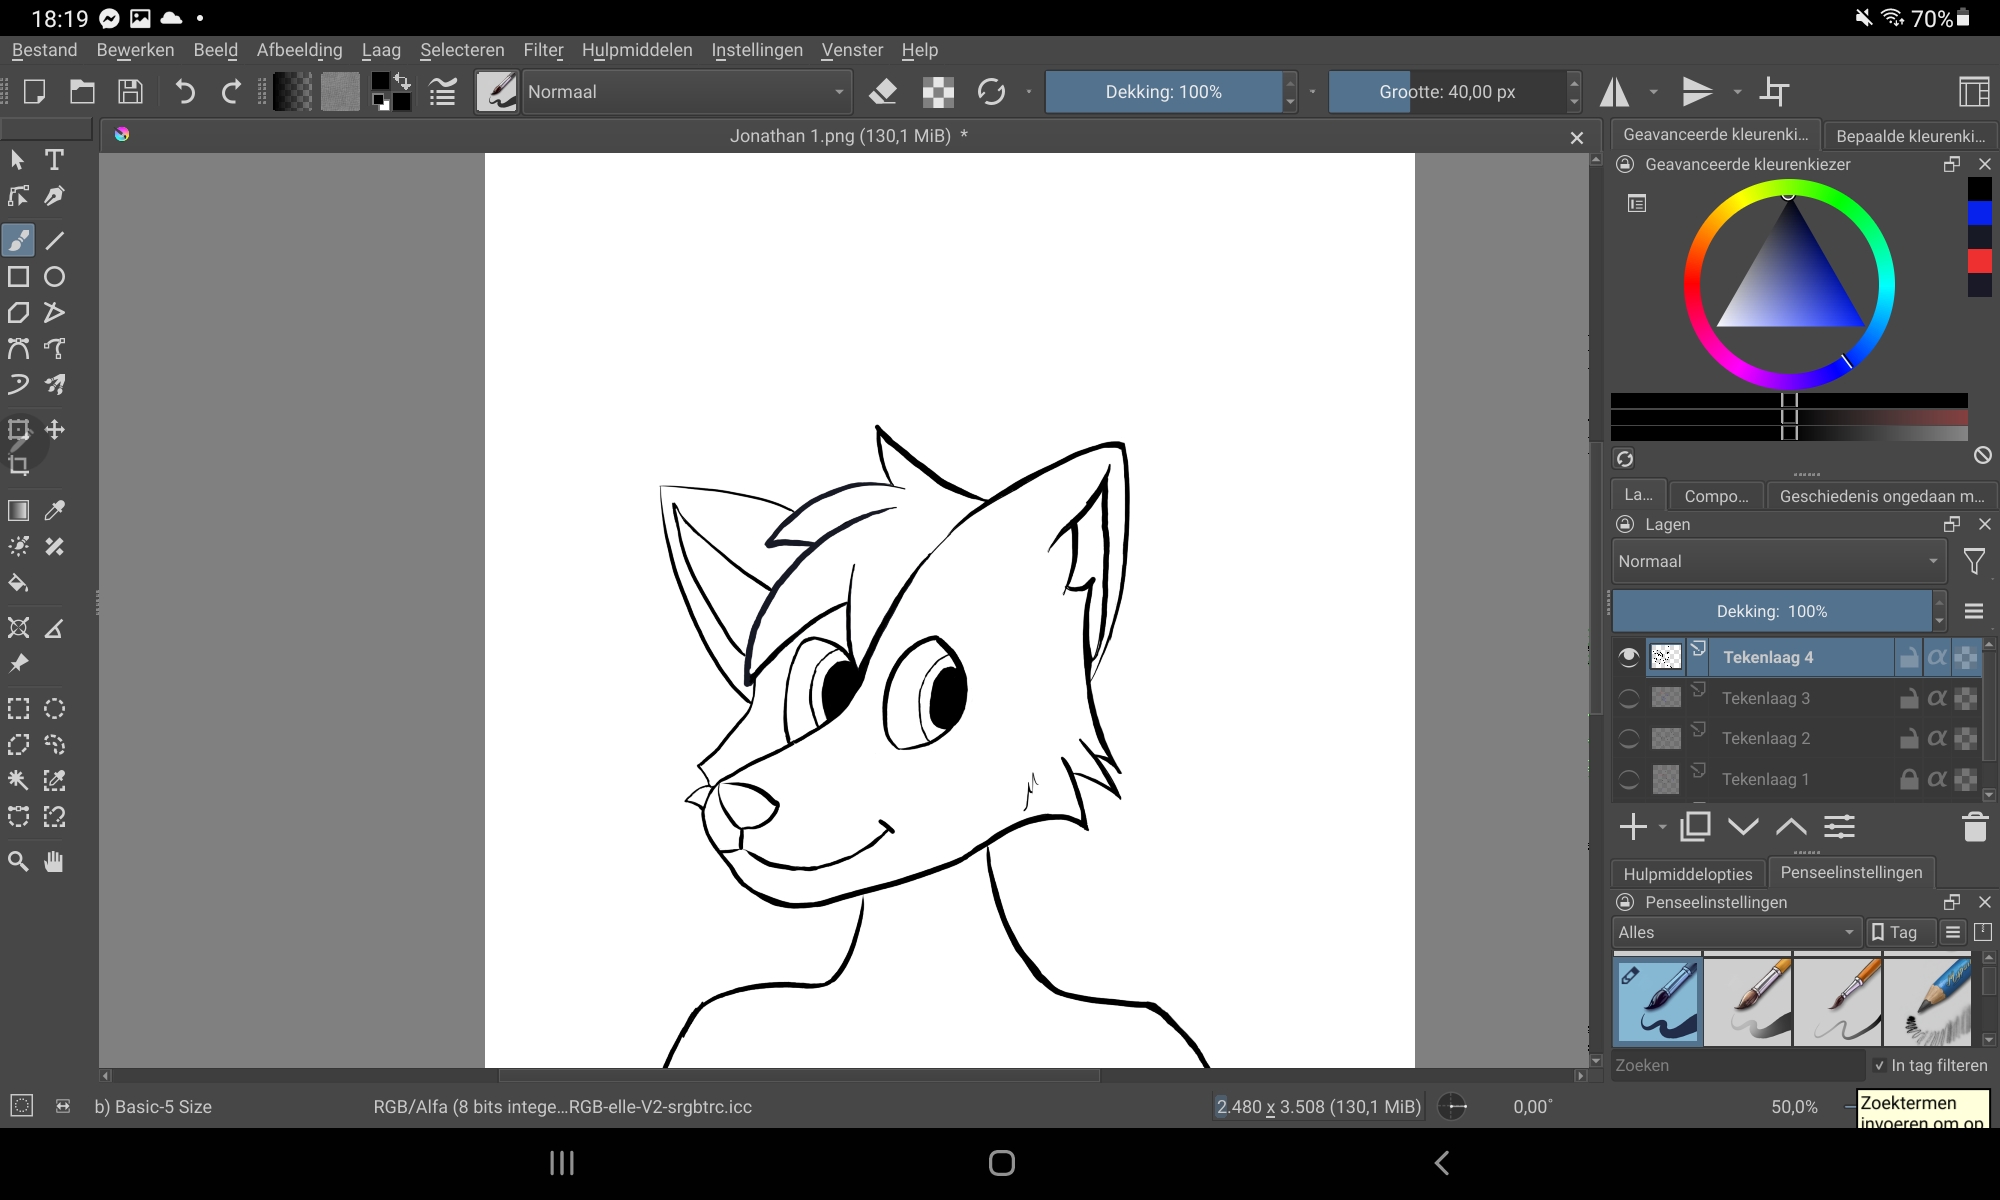Open layer blending mode dropdown in Lagen
The image size is (2000, 1200).
pos(1777,561)
